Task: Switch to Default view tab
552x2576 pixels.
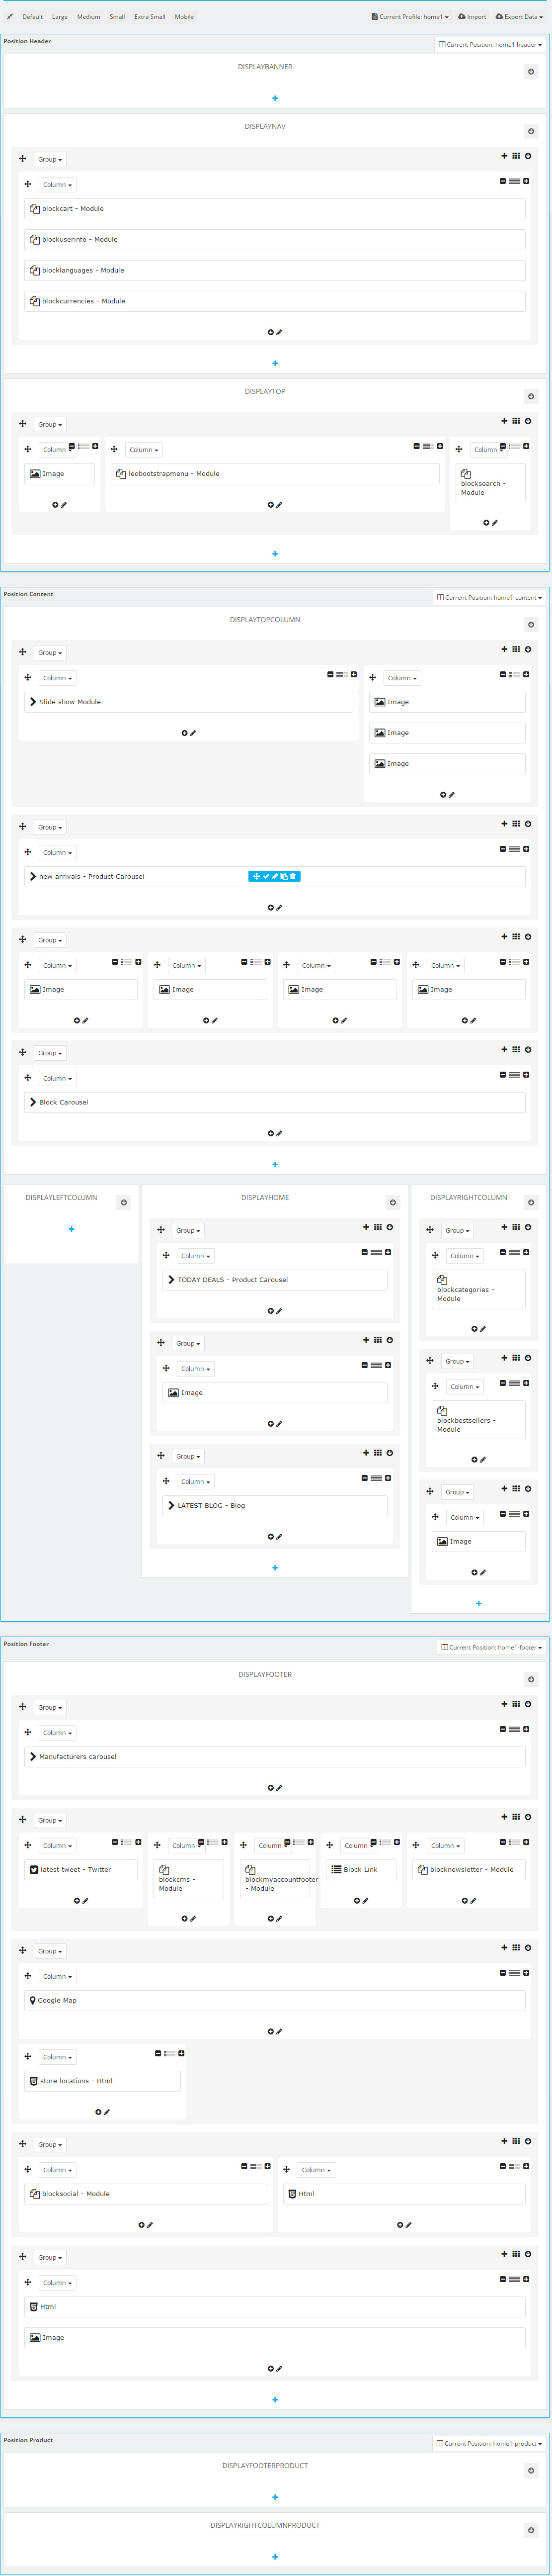Action: click(33, 17)
